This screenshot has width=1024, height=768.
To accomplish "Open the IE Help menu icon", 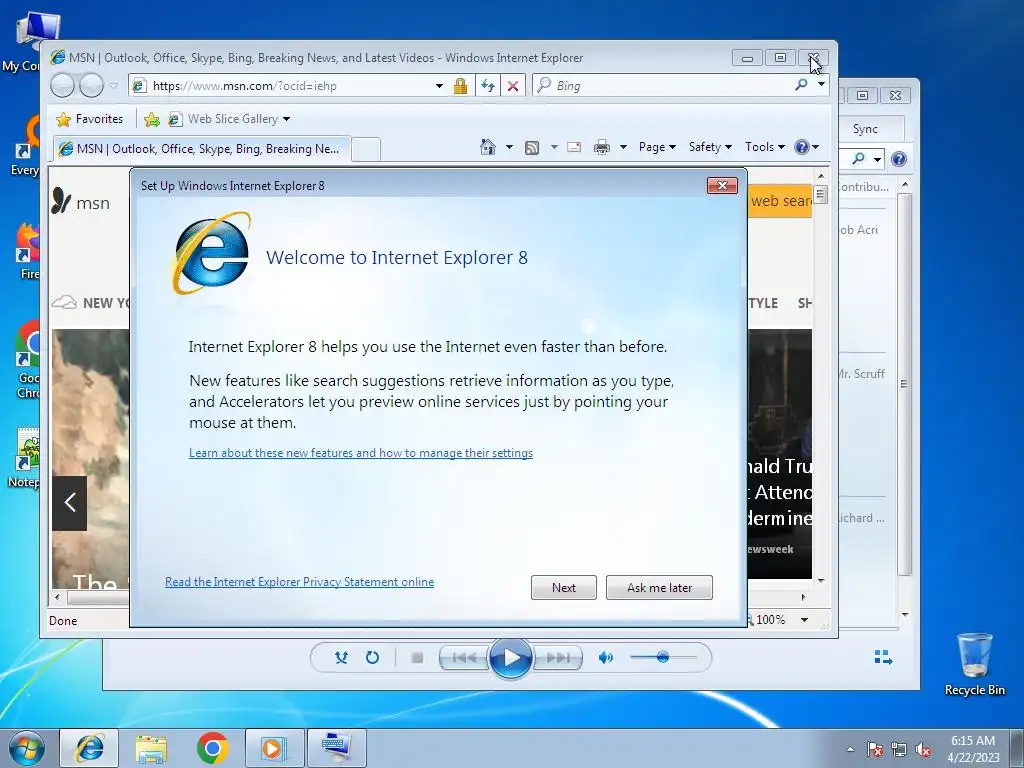I will coord(807,147).
